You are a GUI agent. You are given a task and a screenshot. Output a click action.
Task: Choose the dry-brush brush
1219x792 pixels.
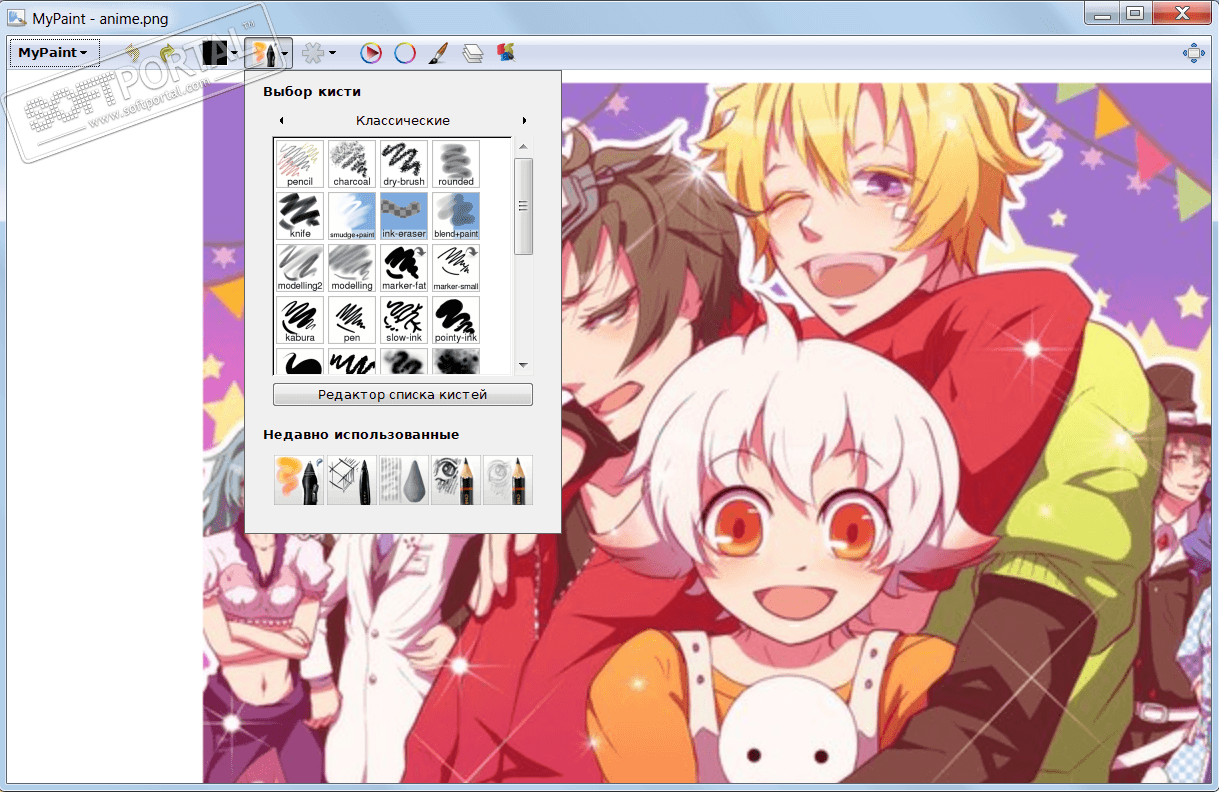click(x=404, y=164)
